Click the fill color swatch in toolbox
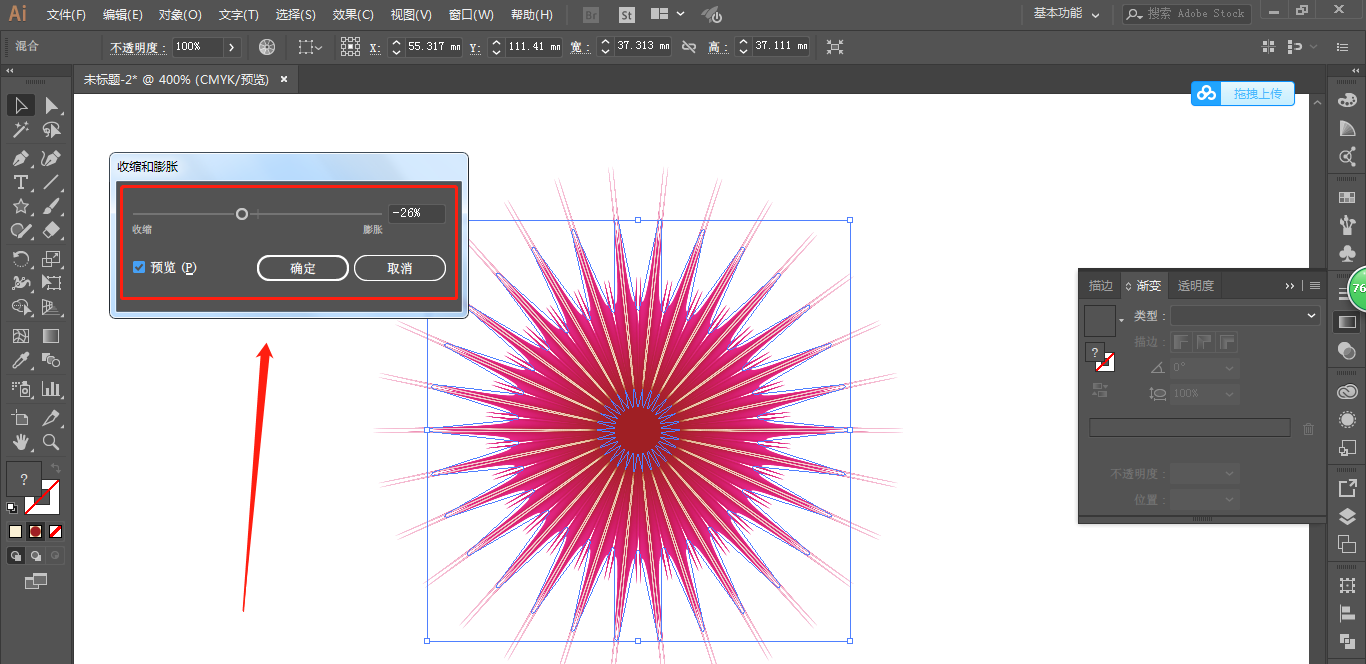The width and height of the screenshot is (1366, 664). tap(24, 479)
